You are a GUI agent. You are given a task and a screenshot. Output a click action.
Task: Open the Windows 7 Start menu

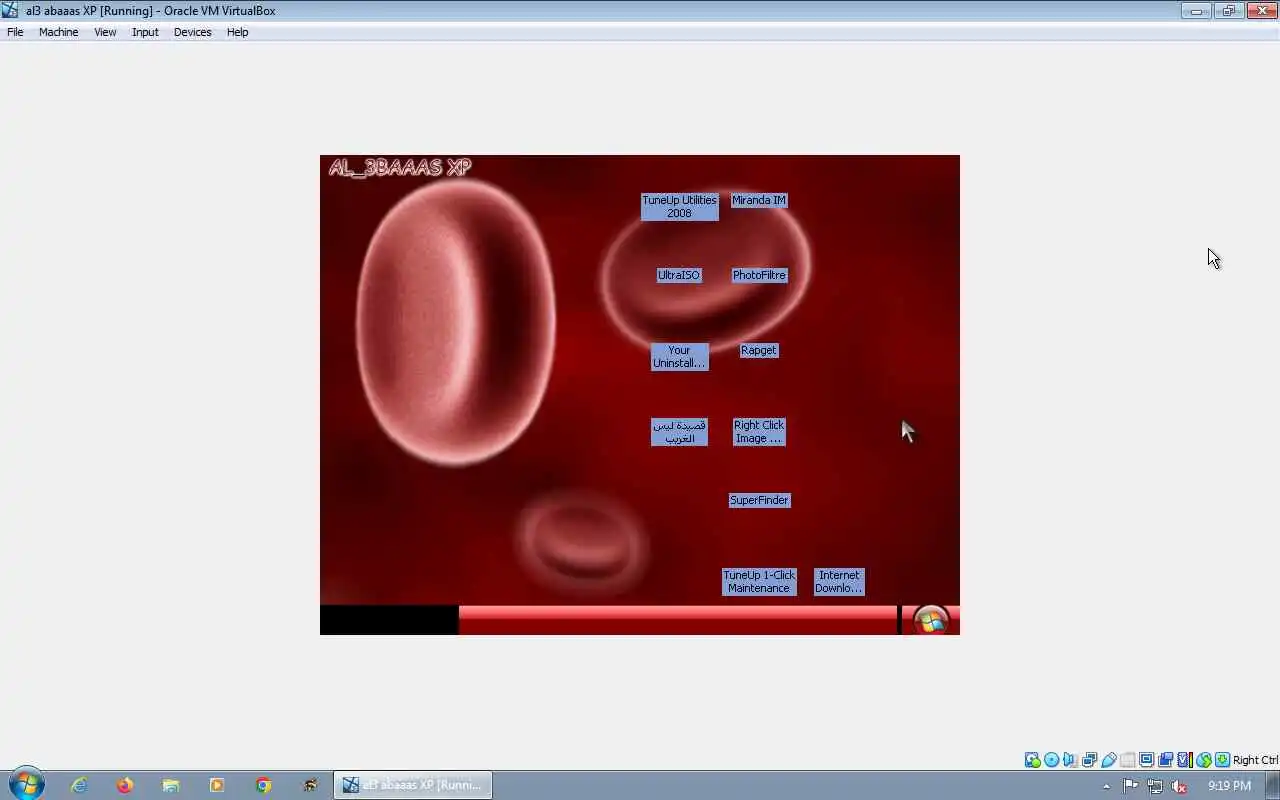pyautogui.click(x=26, y=785)
